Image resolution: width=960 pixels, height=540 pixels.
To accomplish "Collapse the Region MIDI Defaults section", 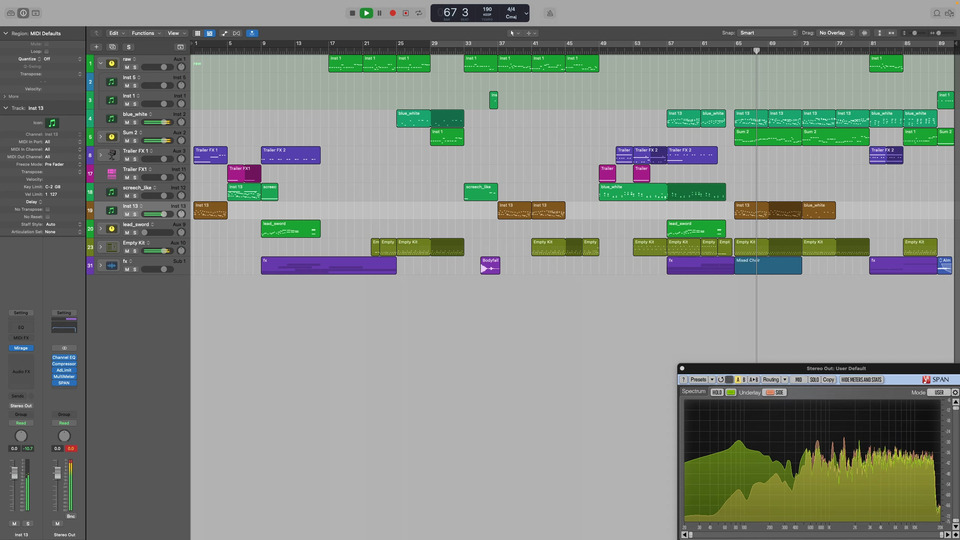I will point(6,33).
